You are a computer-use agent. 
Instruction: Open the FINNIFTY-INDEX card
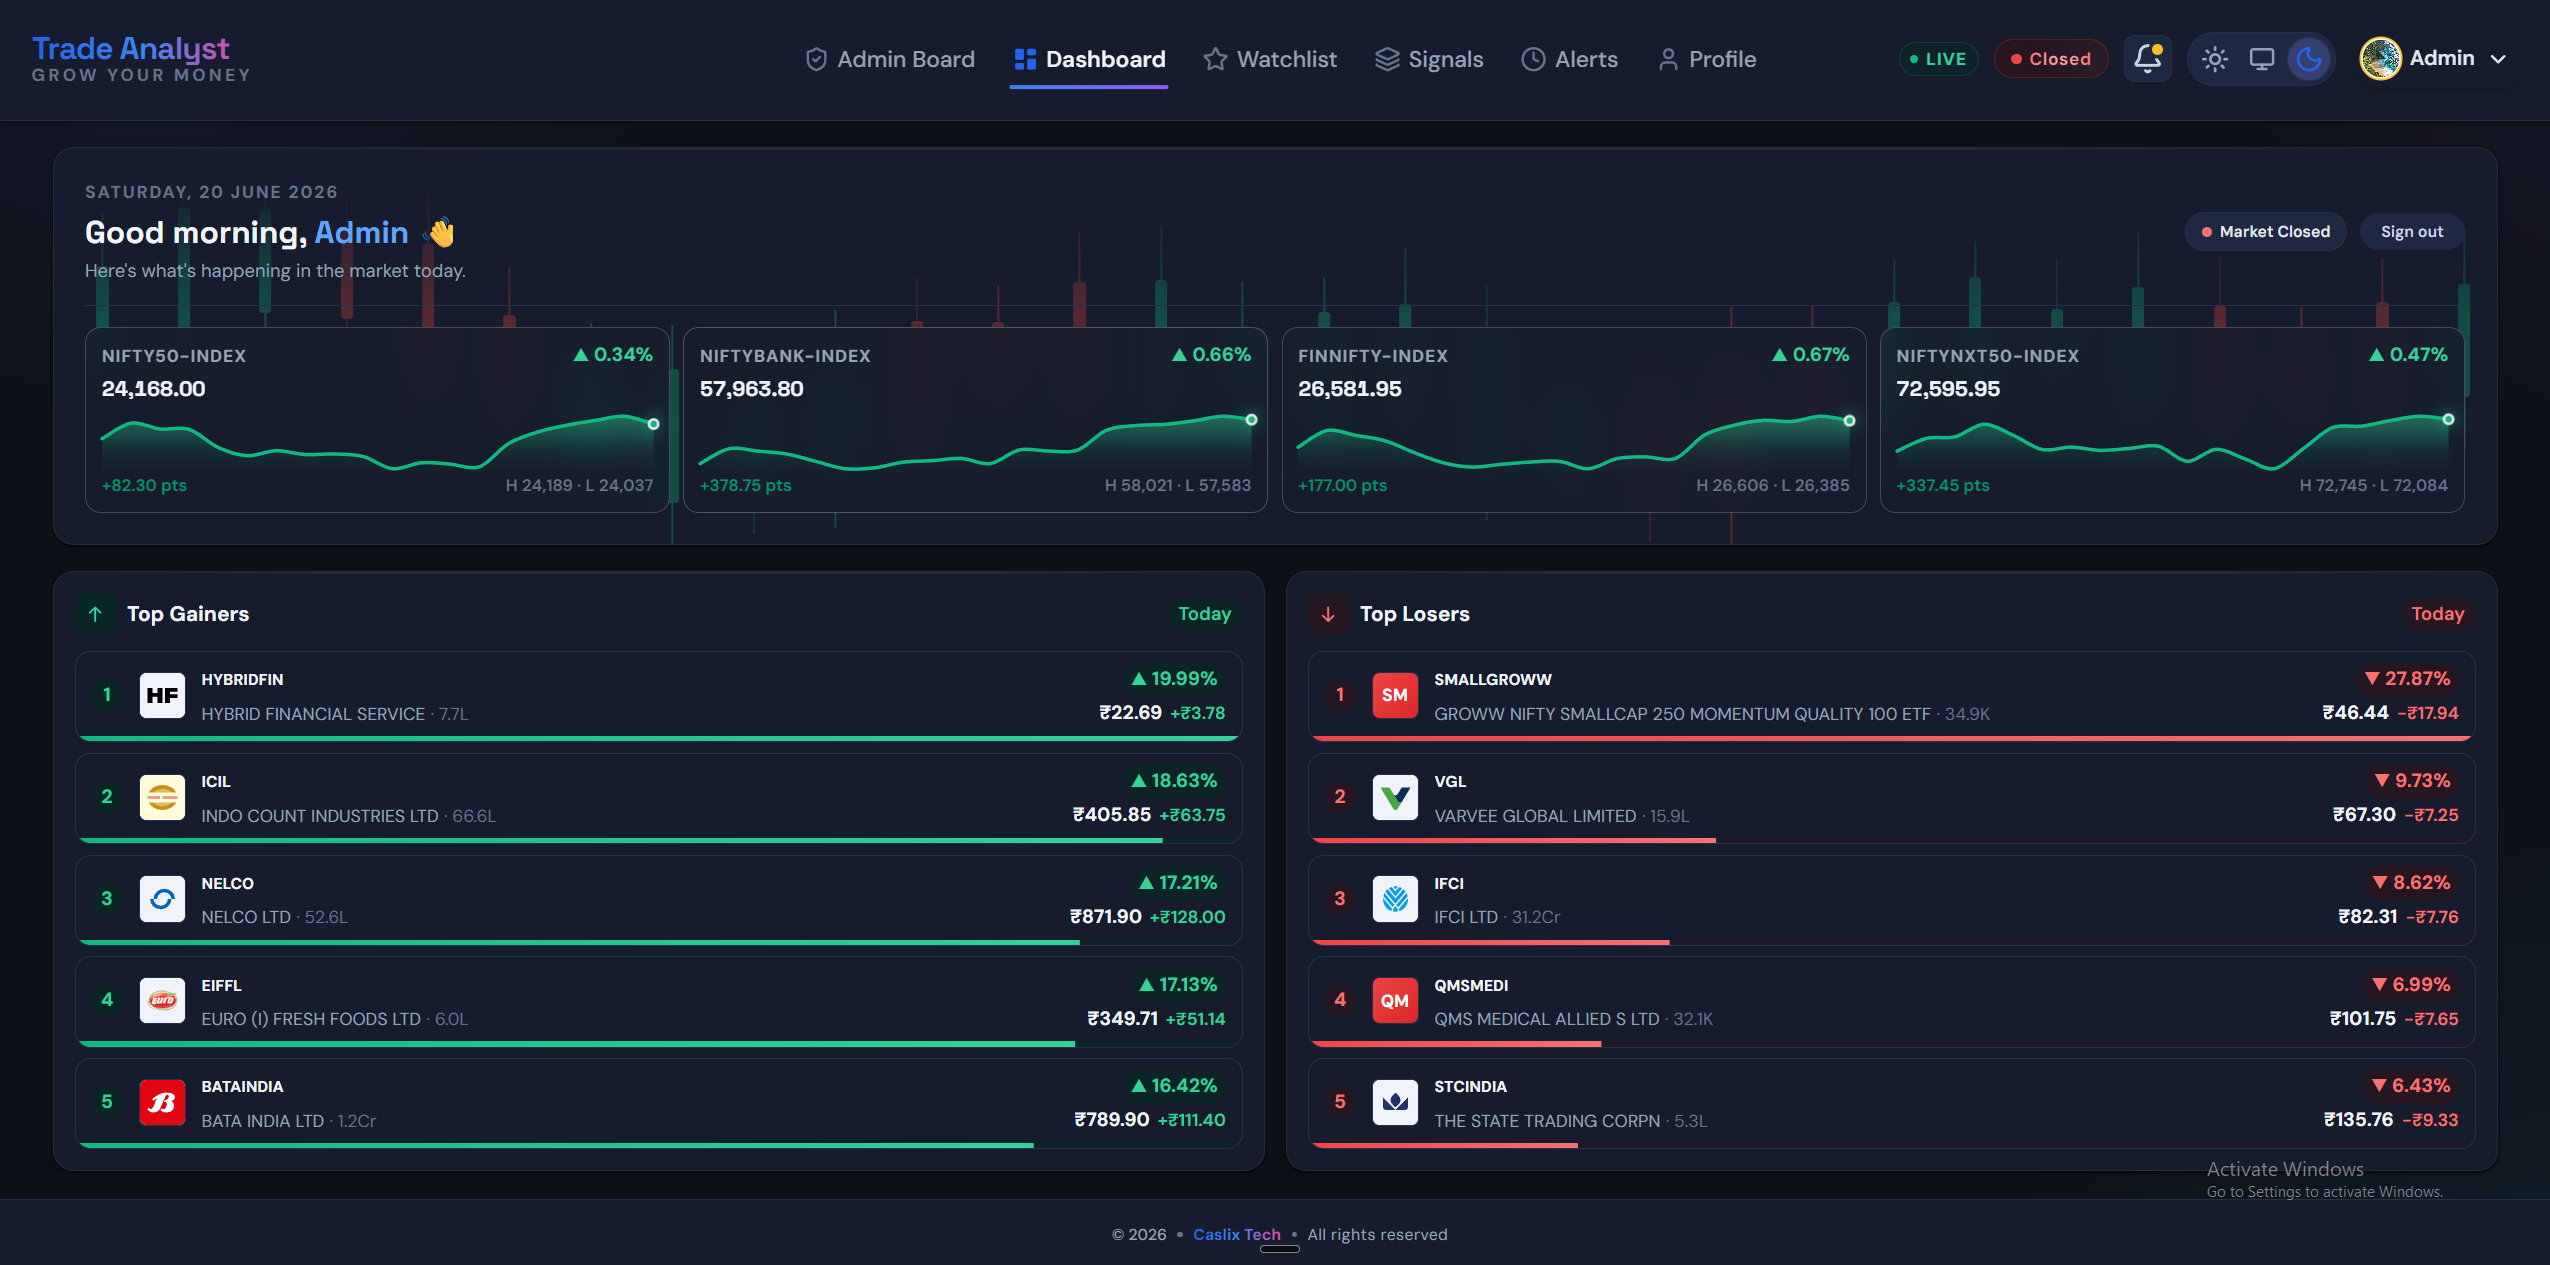coord(1574,420)
